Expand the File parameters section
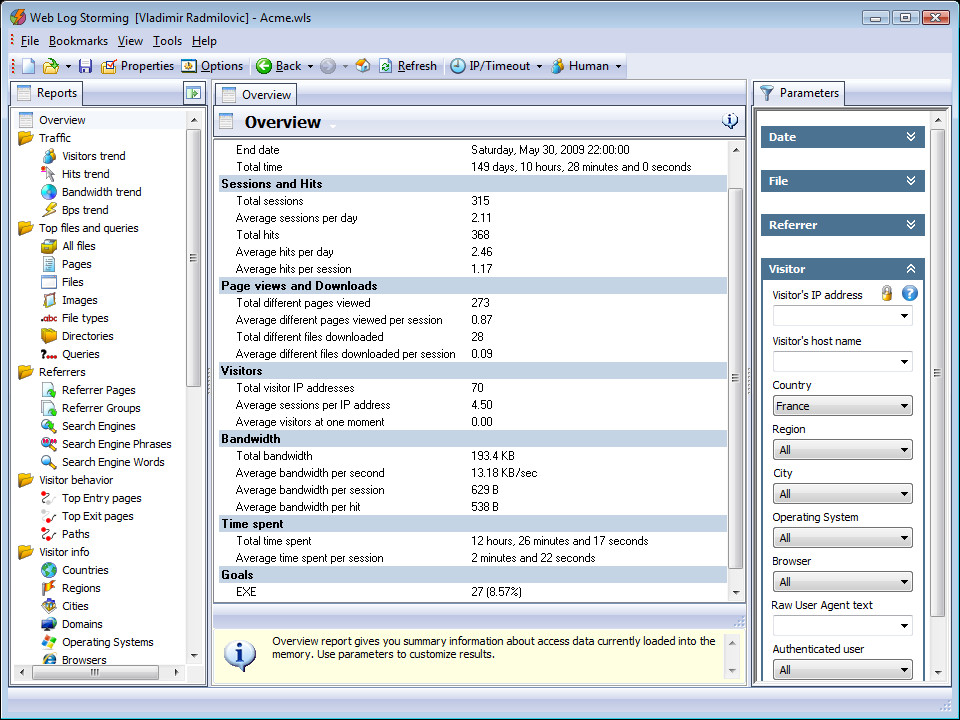The width and height of the screenshot is (960, 720). (842, 181)
